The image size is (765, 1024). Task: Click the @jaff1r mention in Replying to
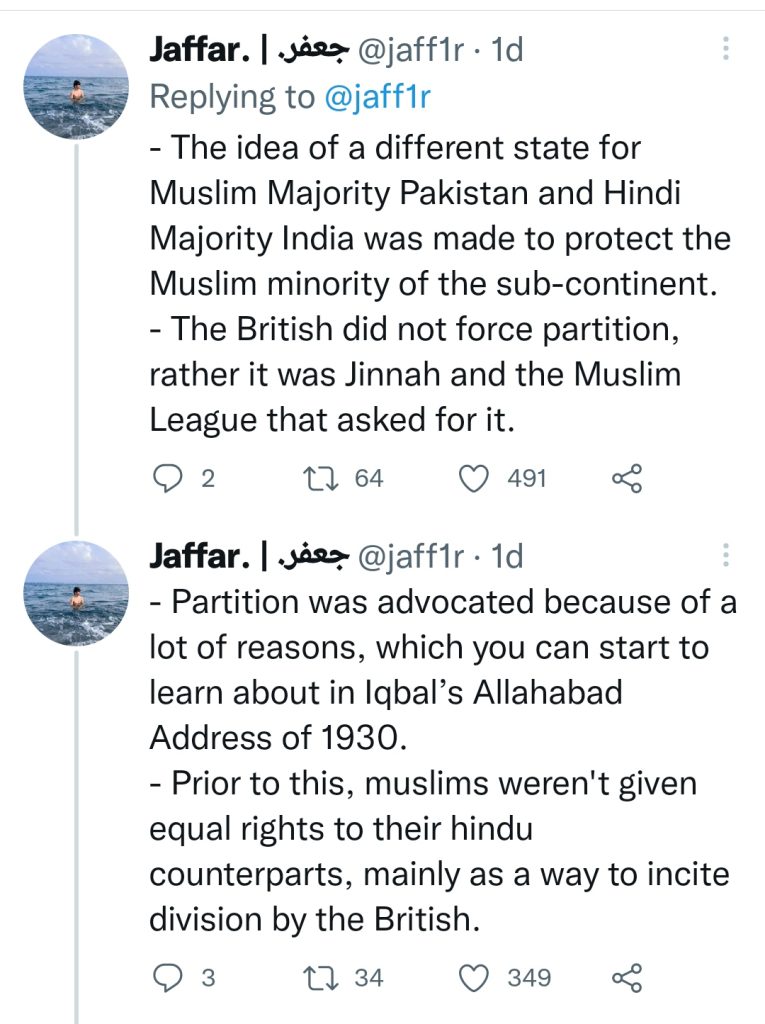click(377, 97)
